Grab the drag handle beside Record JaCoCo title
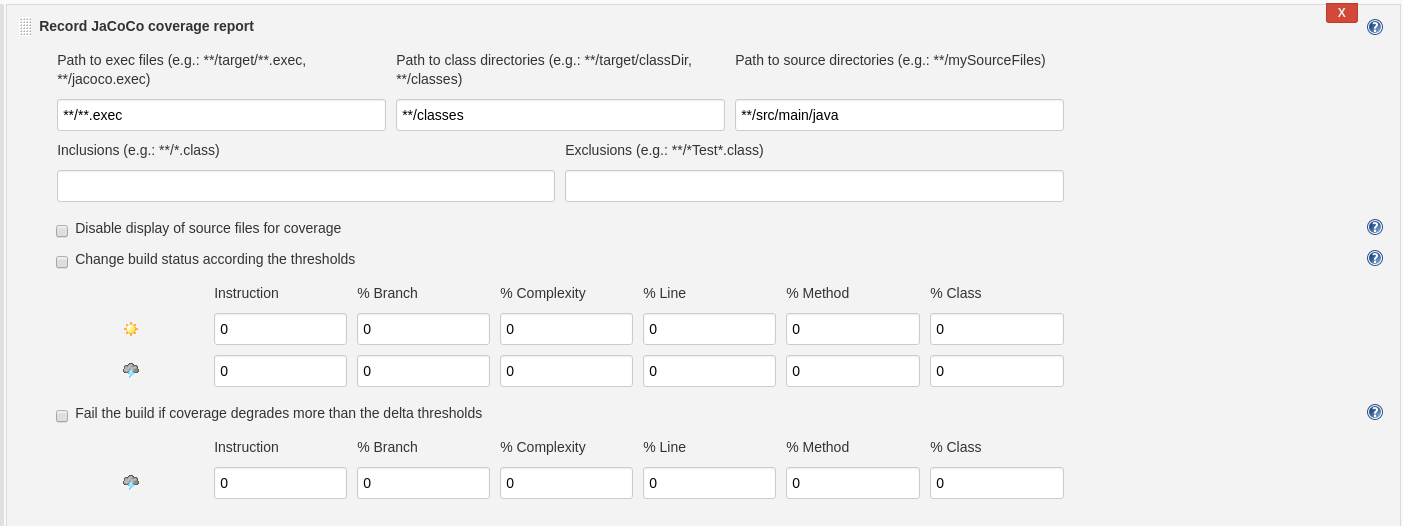The height and width of the screenshot is (526, 1403). pos(25,26)
